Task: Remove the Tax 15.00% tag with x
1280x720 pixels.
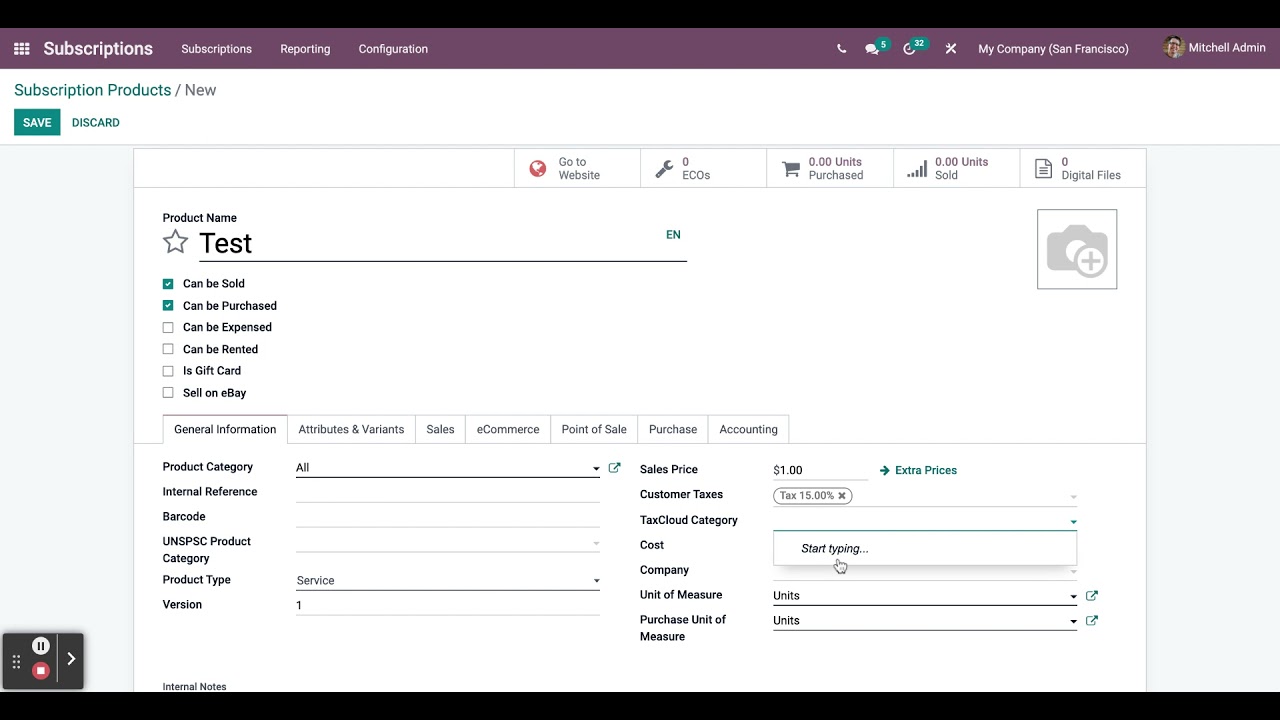Action: click(x=842, y=496)
